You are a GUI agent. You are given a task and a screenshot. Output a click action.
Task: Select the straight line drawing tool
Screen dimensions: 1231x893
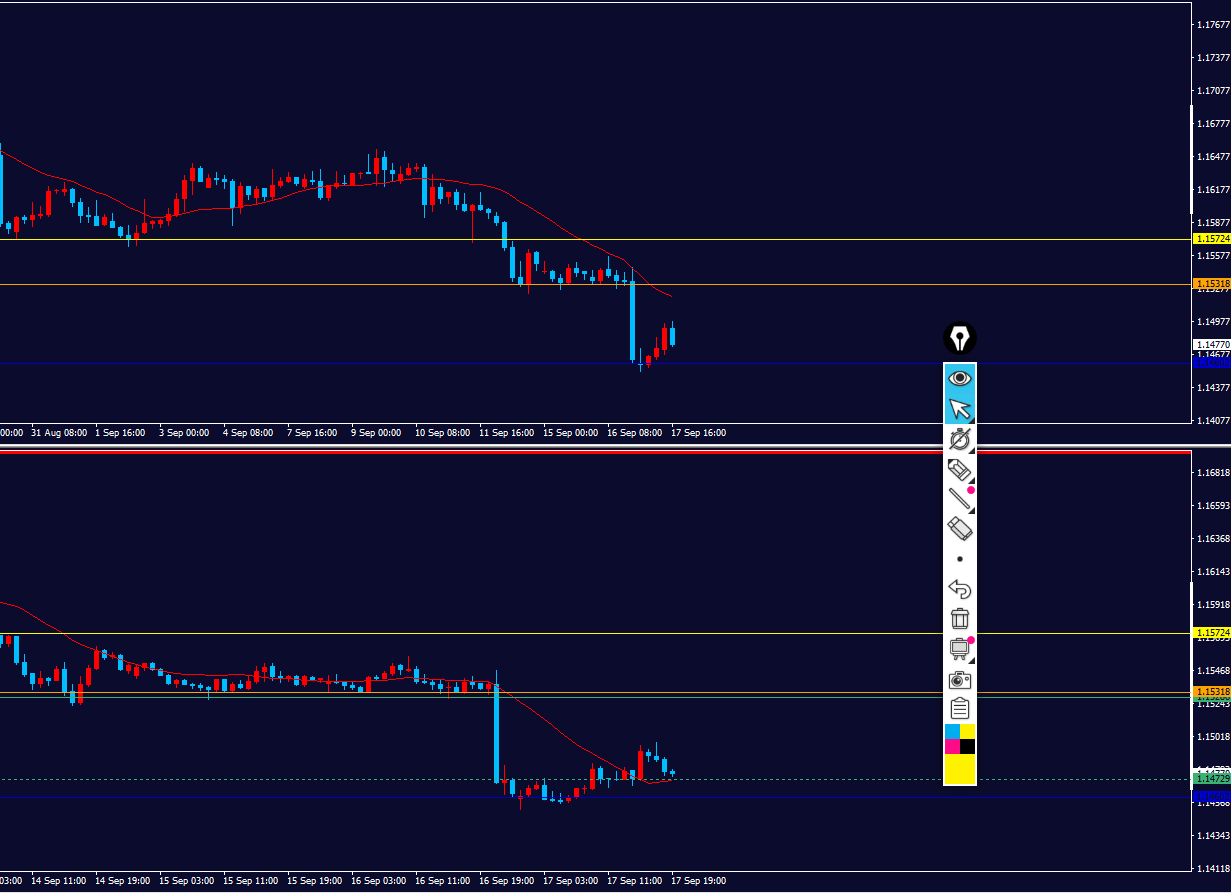960,499
